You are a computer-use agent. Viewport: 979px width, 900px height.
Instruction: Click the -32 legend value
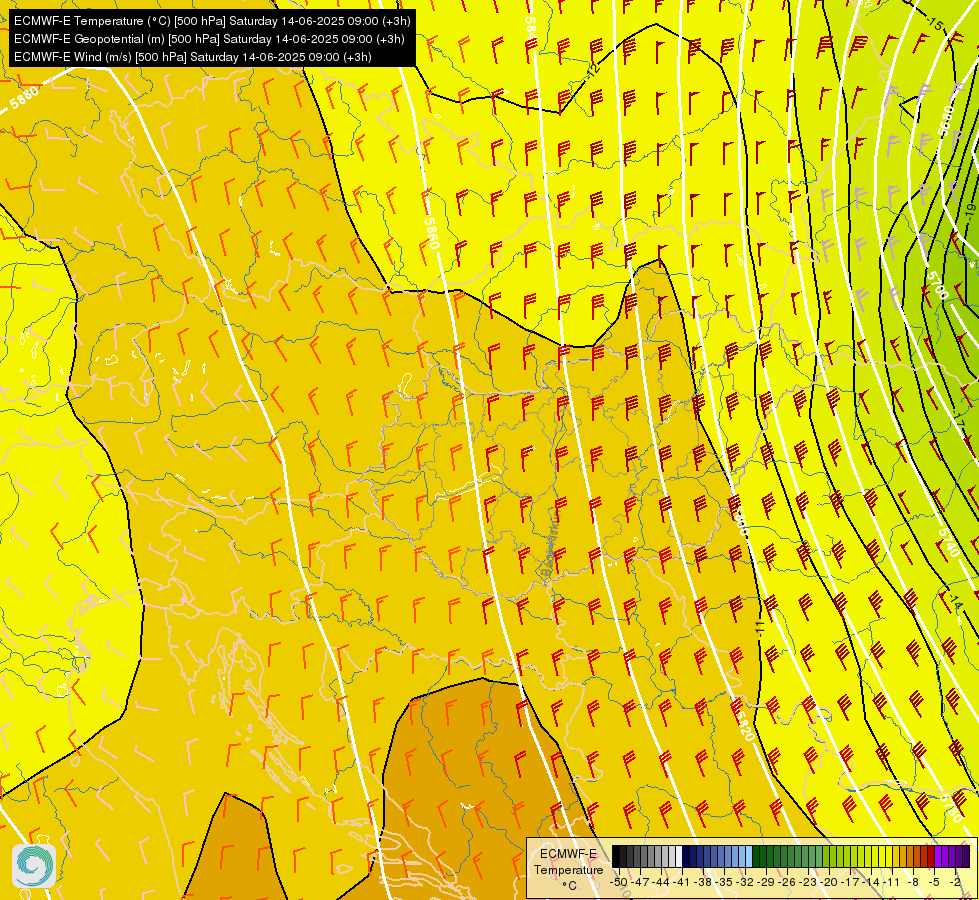(x=746, y=882)
